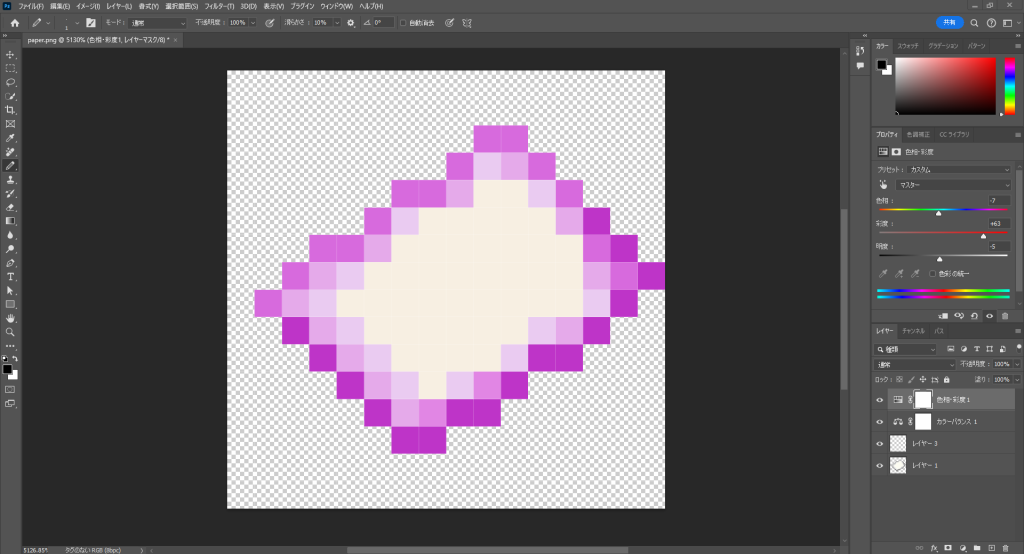Image resolution: width=1024 pixels, height=554 pixels.
Task: Select the Hand tool
Action: point(10,318)
